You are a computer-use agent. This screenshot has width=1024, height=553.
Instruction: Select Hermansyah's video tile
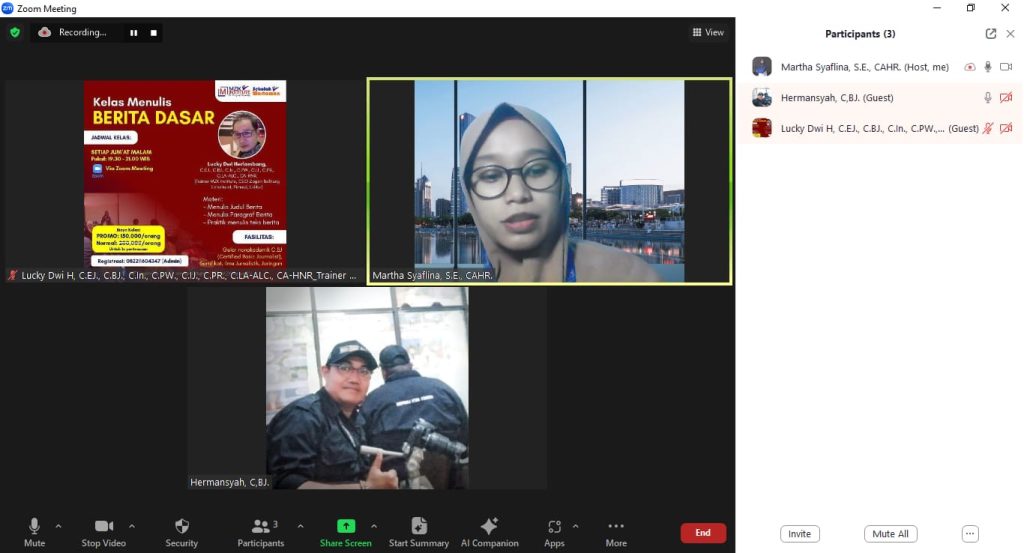(367, 388)
